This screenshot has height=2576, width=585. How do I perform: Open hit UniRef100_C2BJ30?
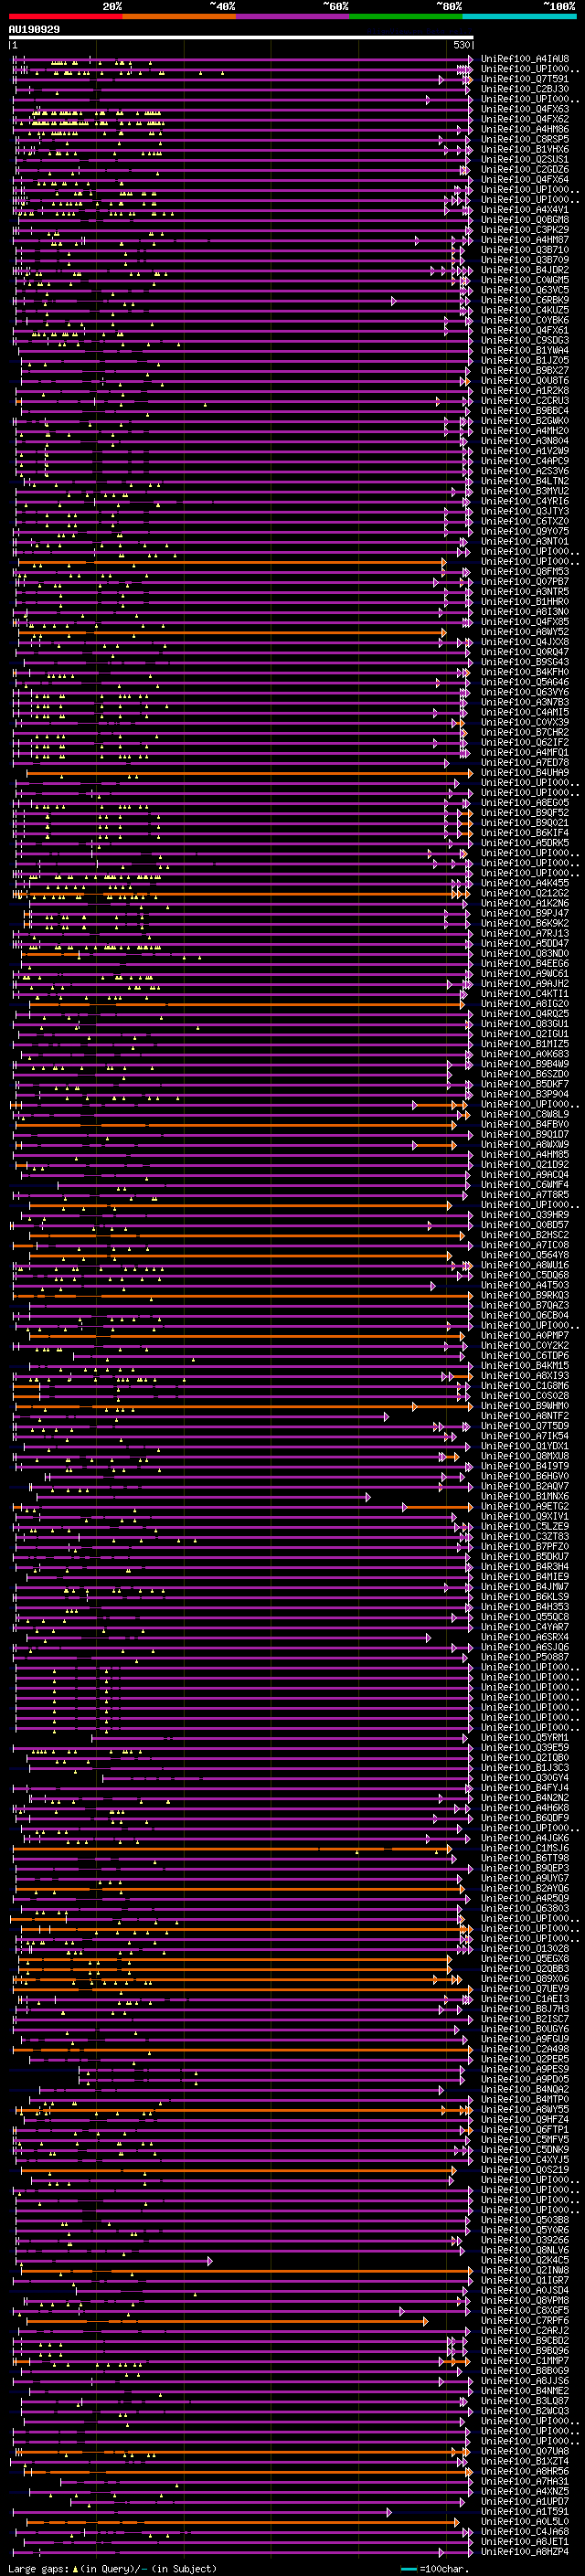tap(525, 89)
